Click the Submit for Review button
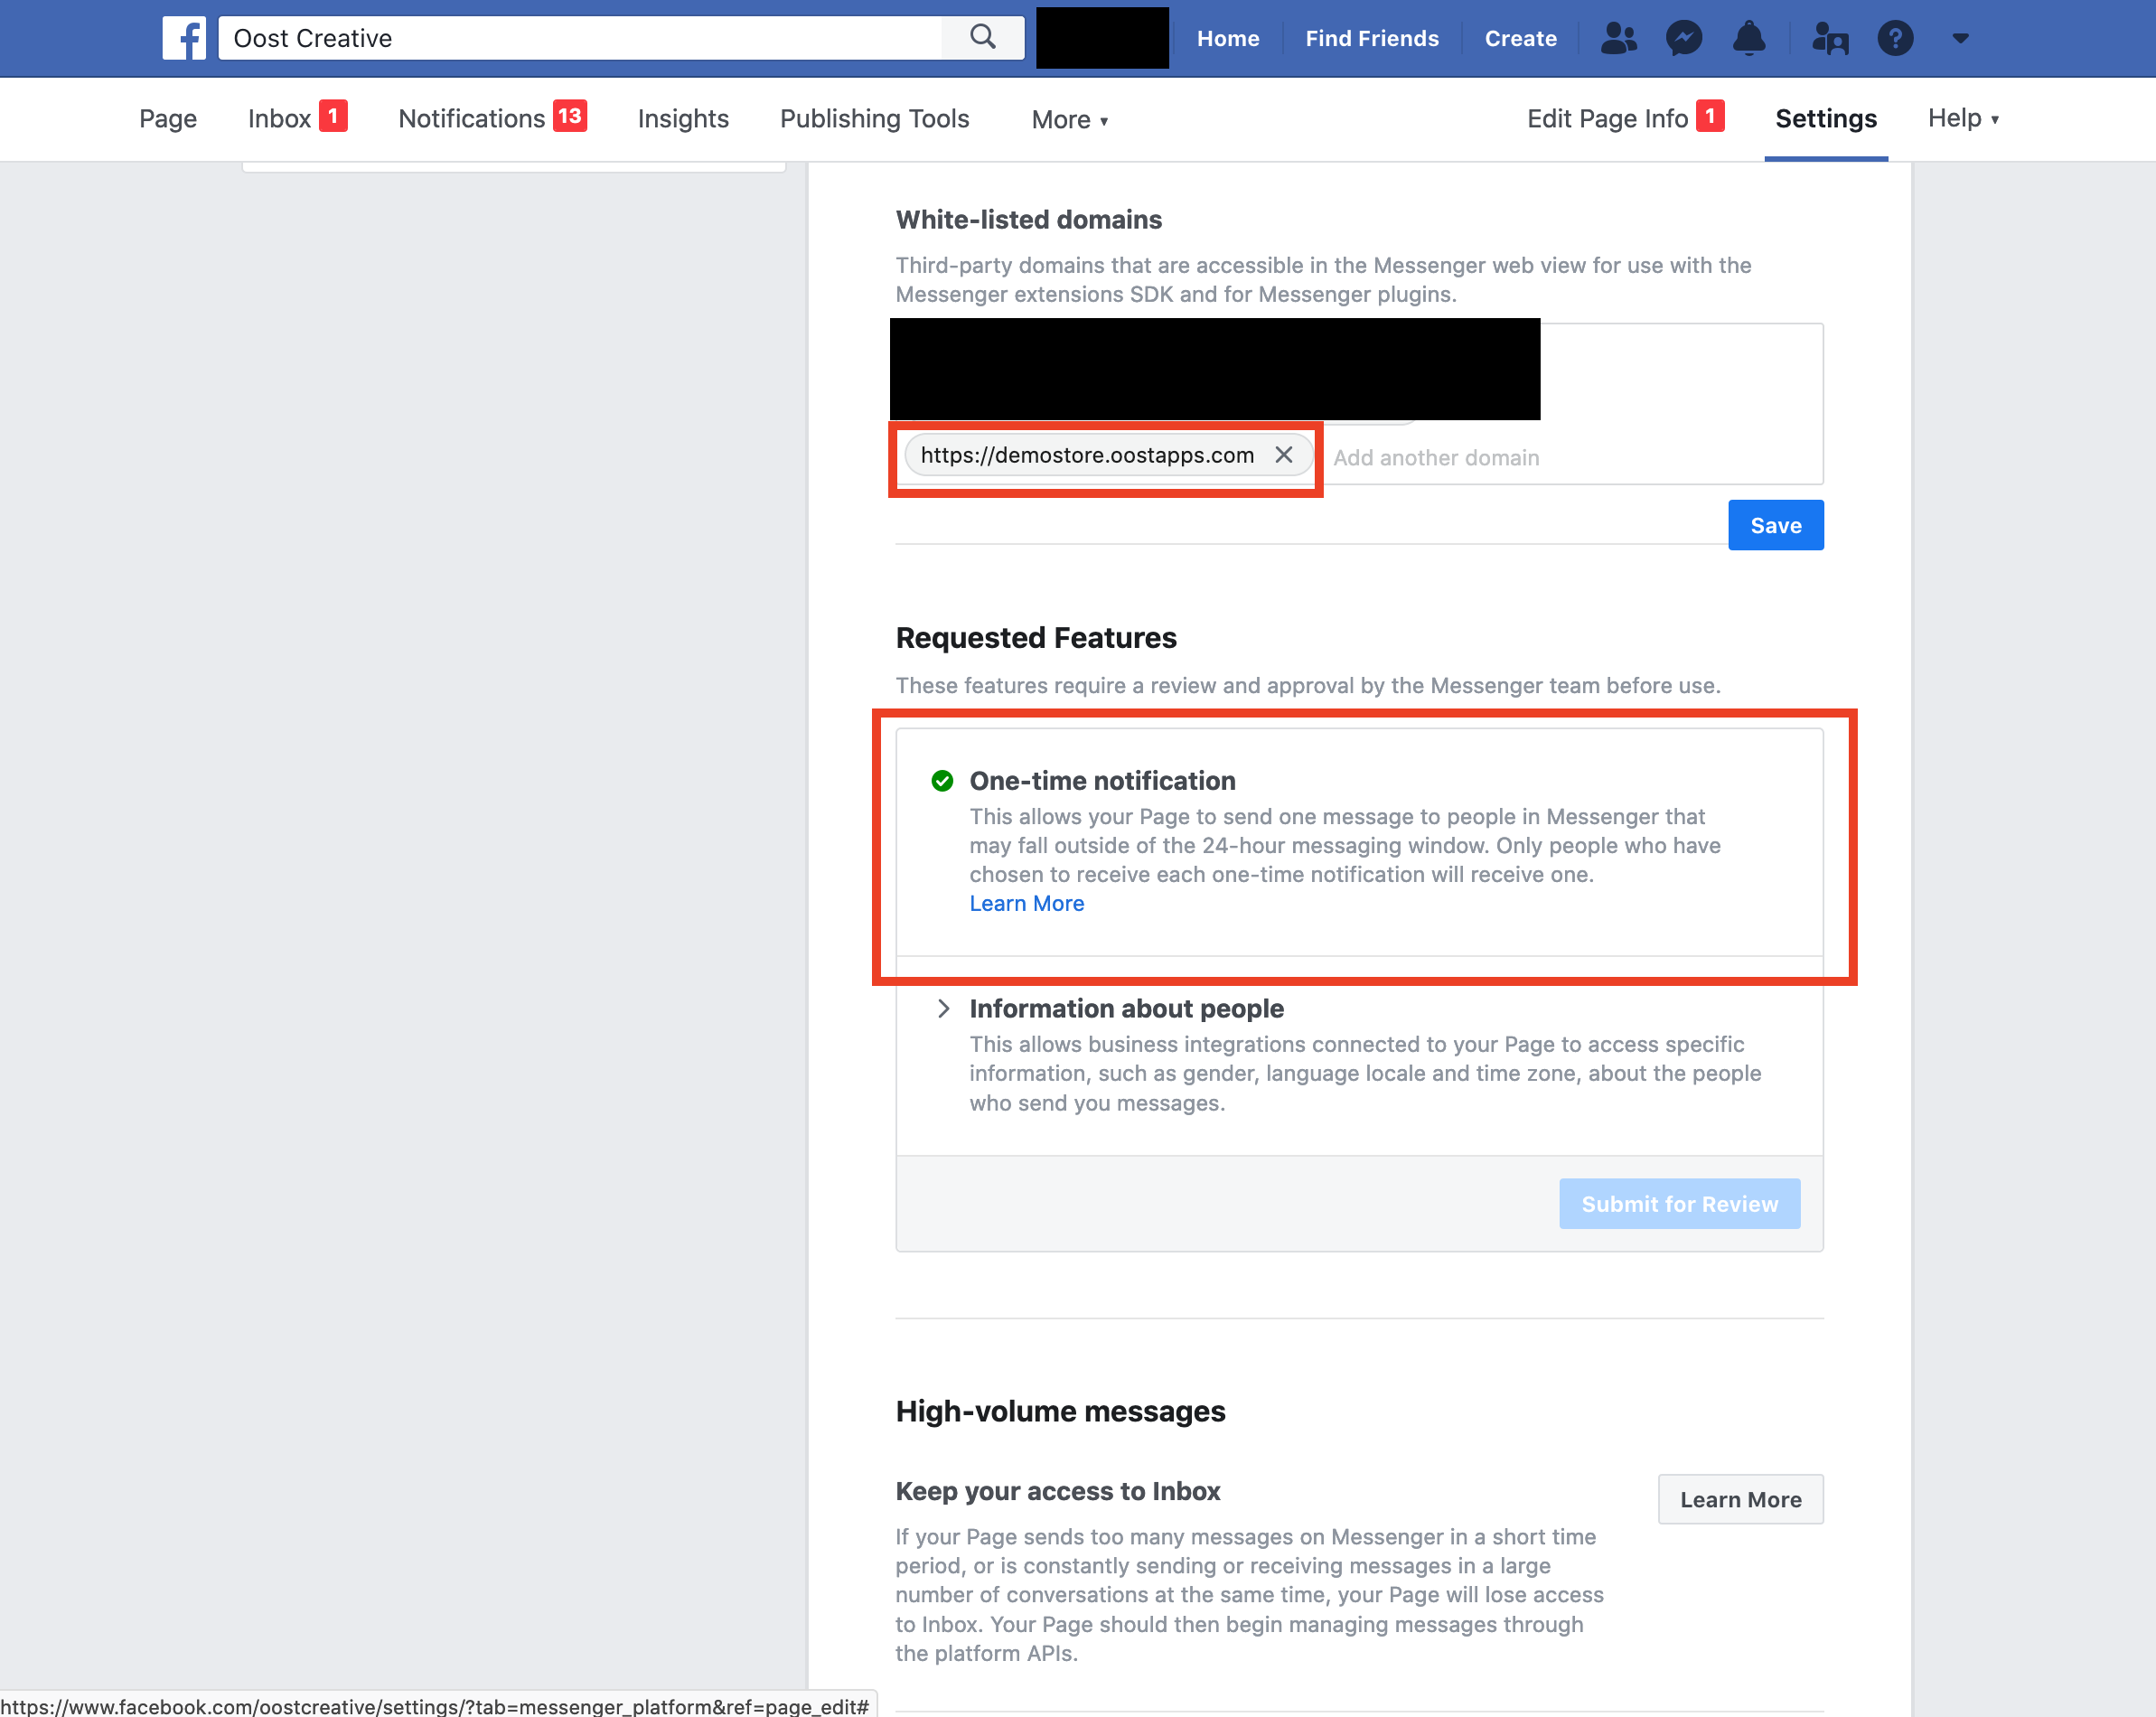The image size is (2156, 1717). pos(1678,1202)
